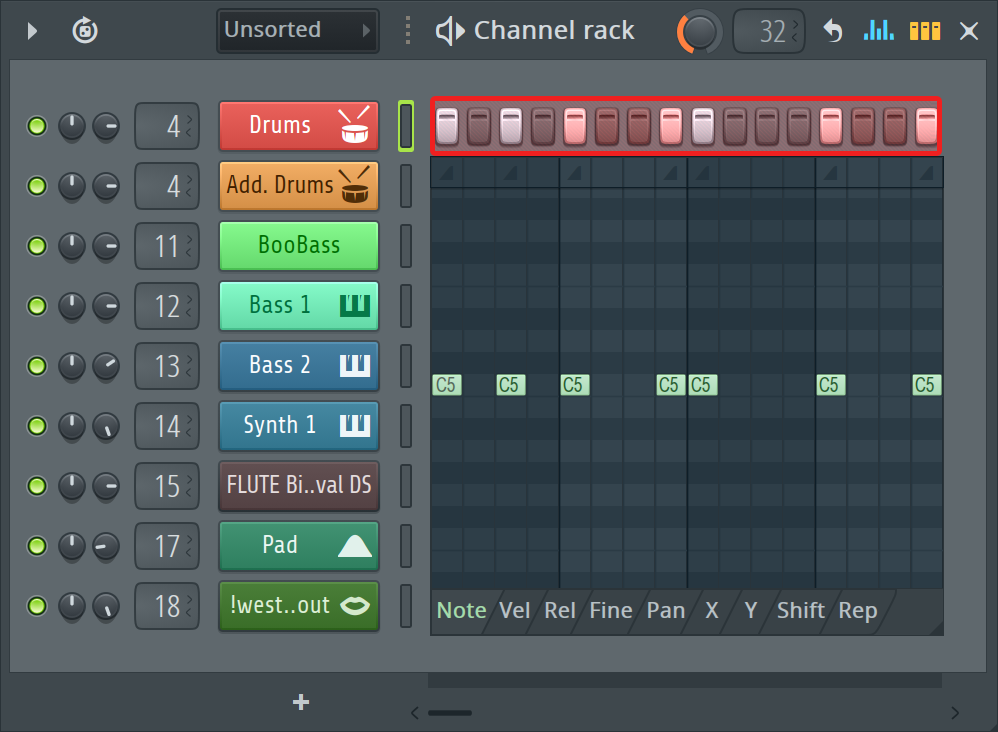
Task: Click the Synth 1 channel volume knob
Action: pos(106,426)
